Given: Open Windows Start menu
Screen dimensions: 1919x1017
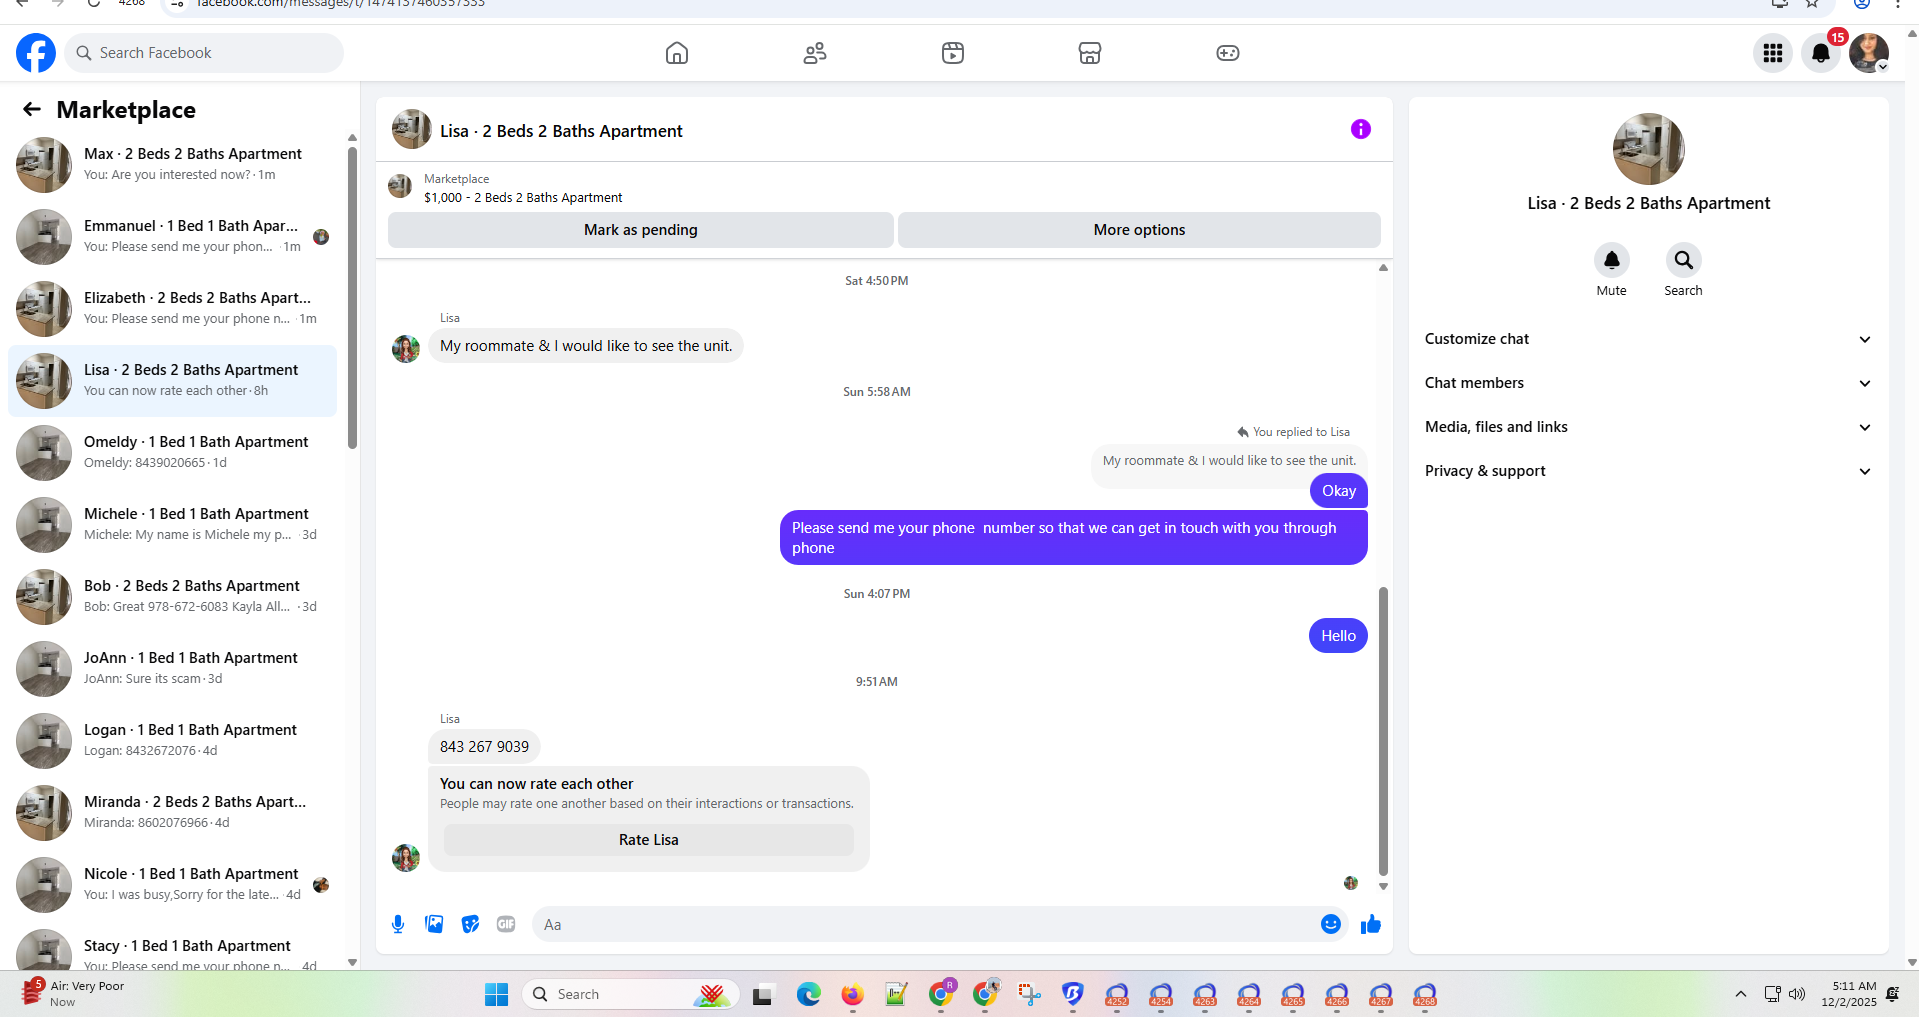Looking at the screenshot, I should click(x=497, y=994).
